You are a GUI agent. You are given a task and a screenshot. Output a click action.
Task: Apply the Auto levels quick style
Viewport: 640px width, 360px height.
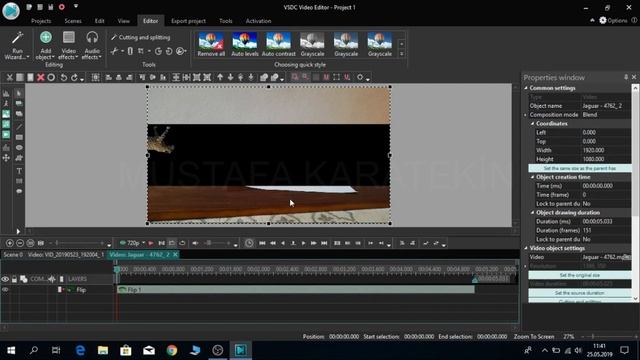coord(244,44)
